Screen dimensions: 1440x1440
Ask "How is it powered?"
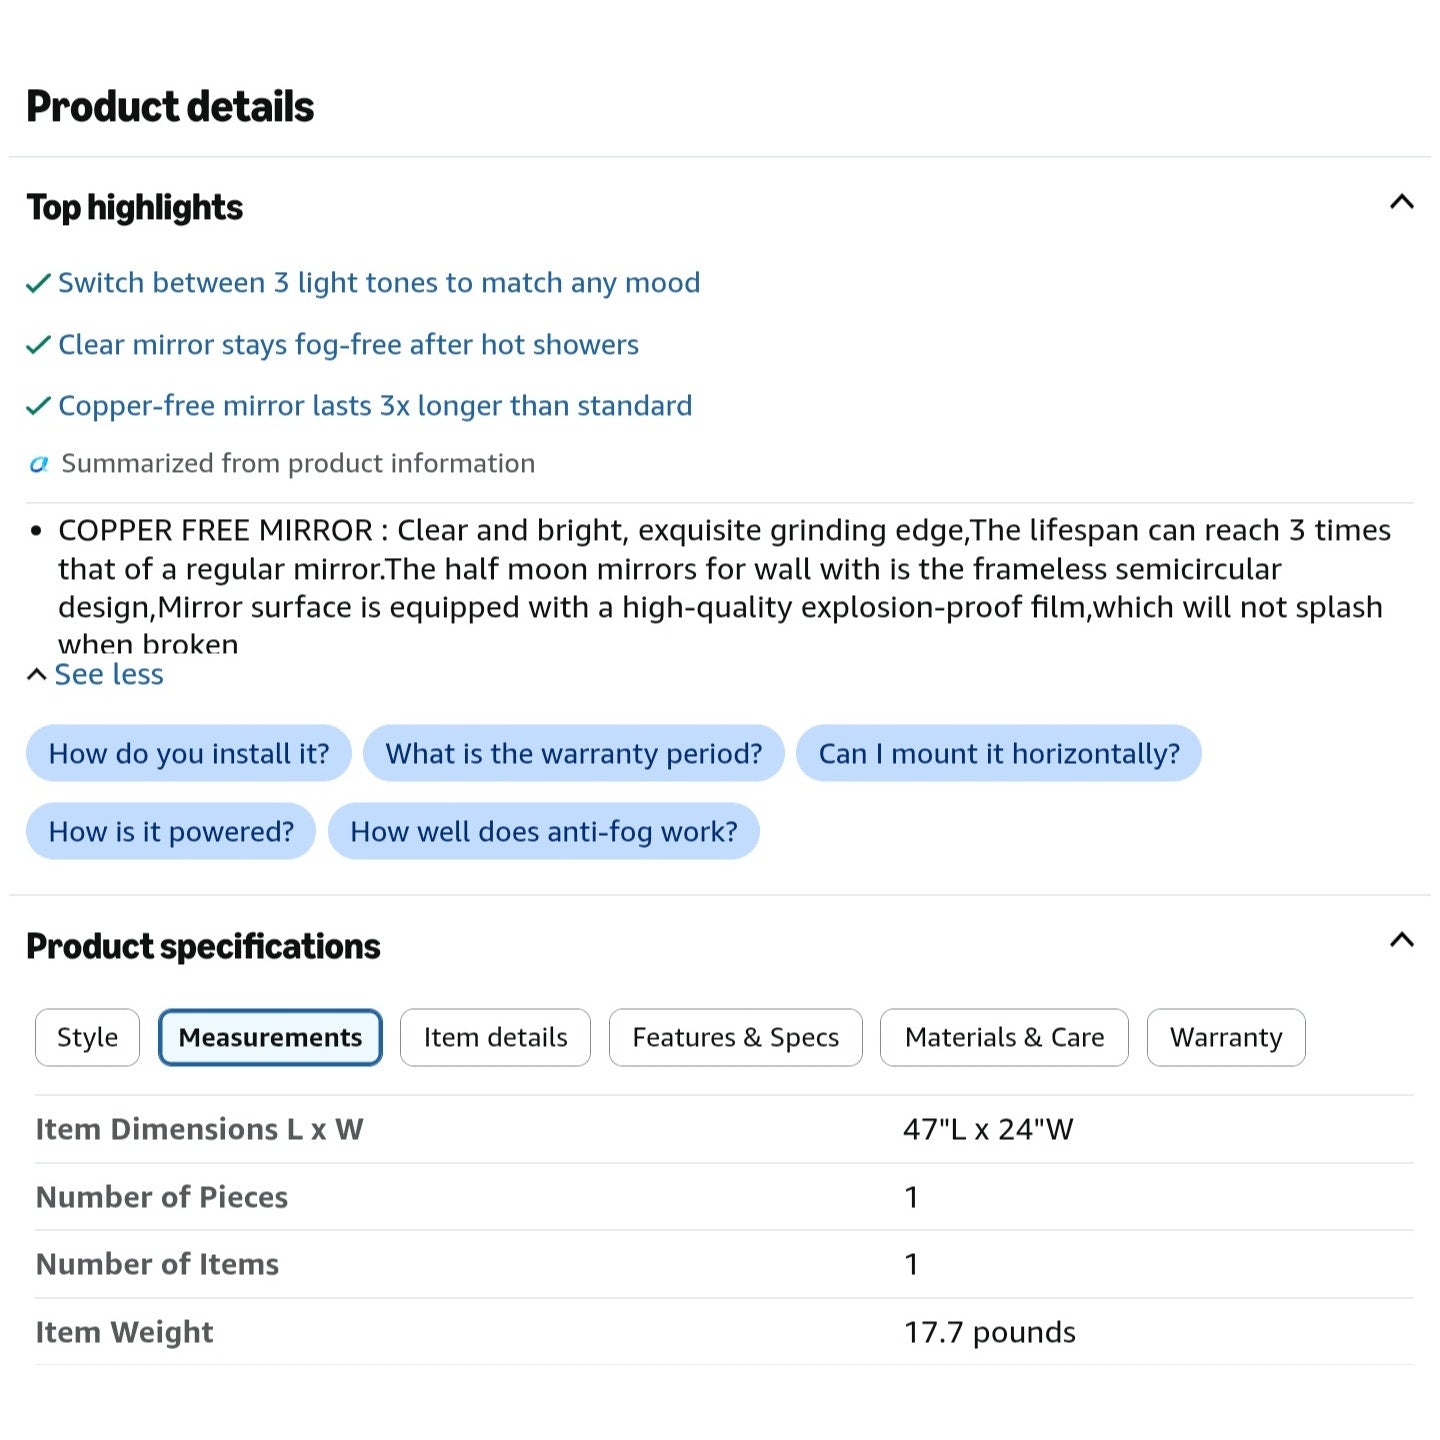point(171,831)
